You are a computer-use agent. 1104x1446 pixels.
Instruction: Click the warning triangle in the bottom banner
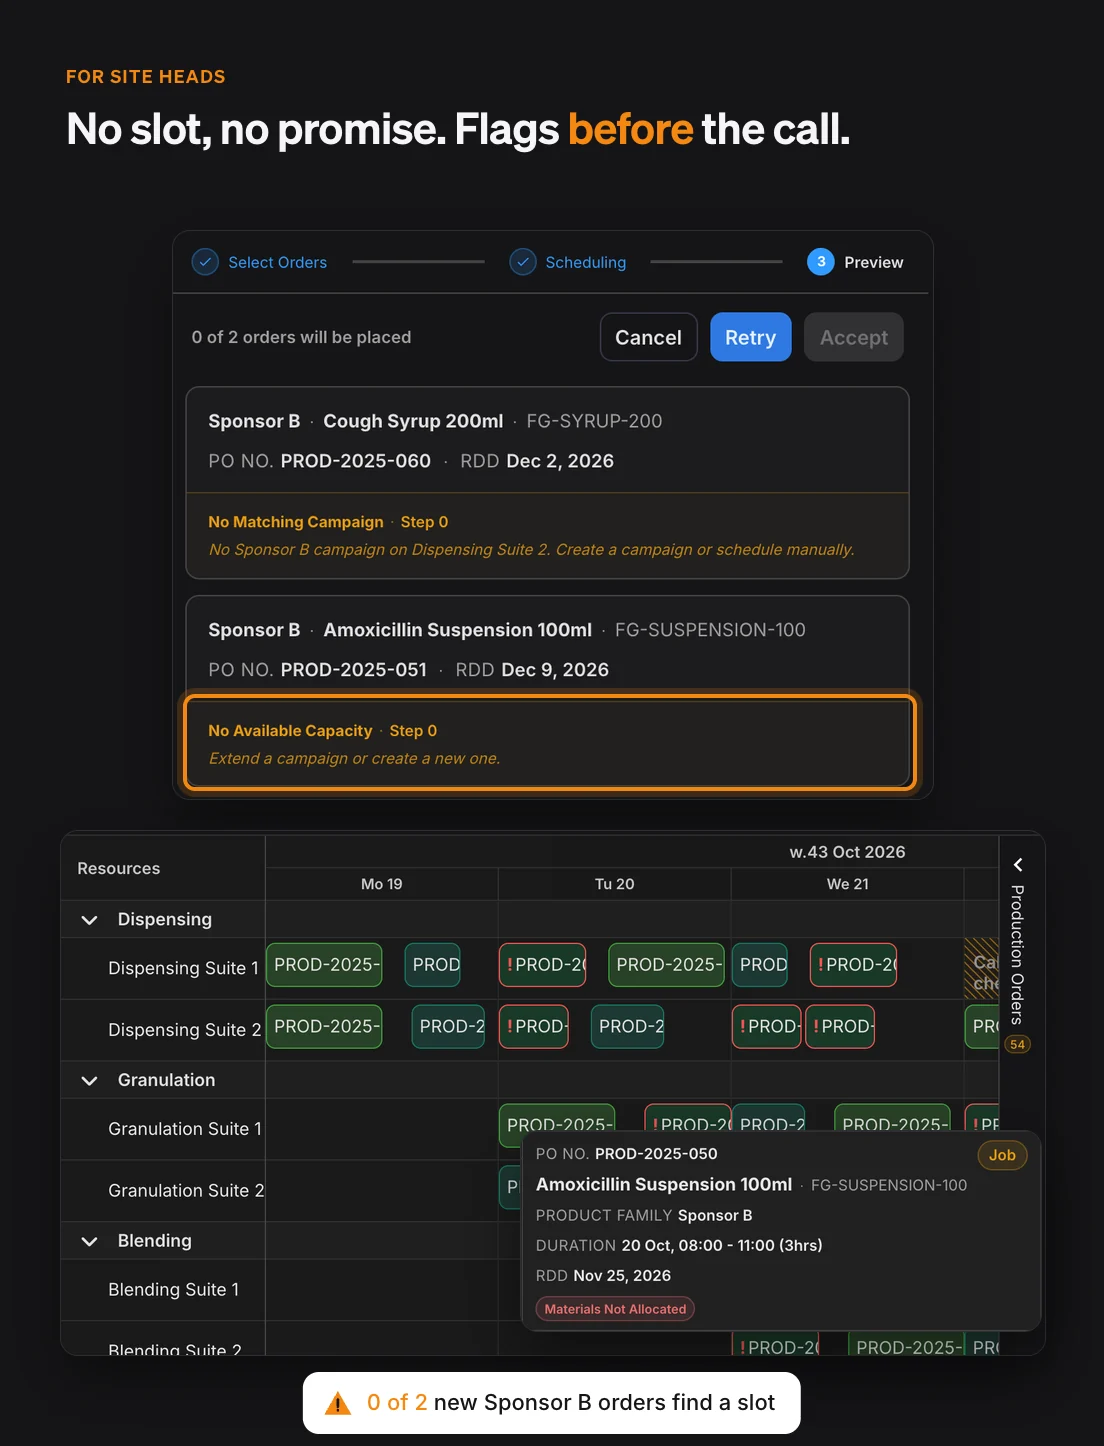pyautogui.click(x=339, y=1403)
